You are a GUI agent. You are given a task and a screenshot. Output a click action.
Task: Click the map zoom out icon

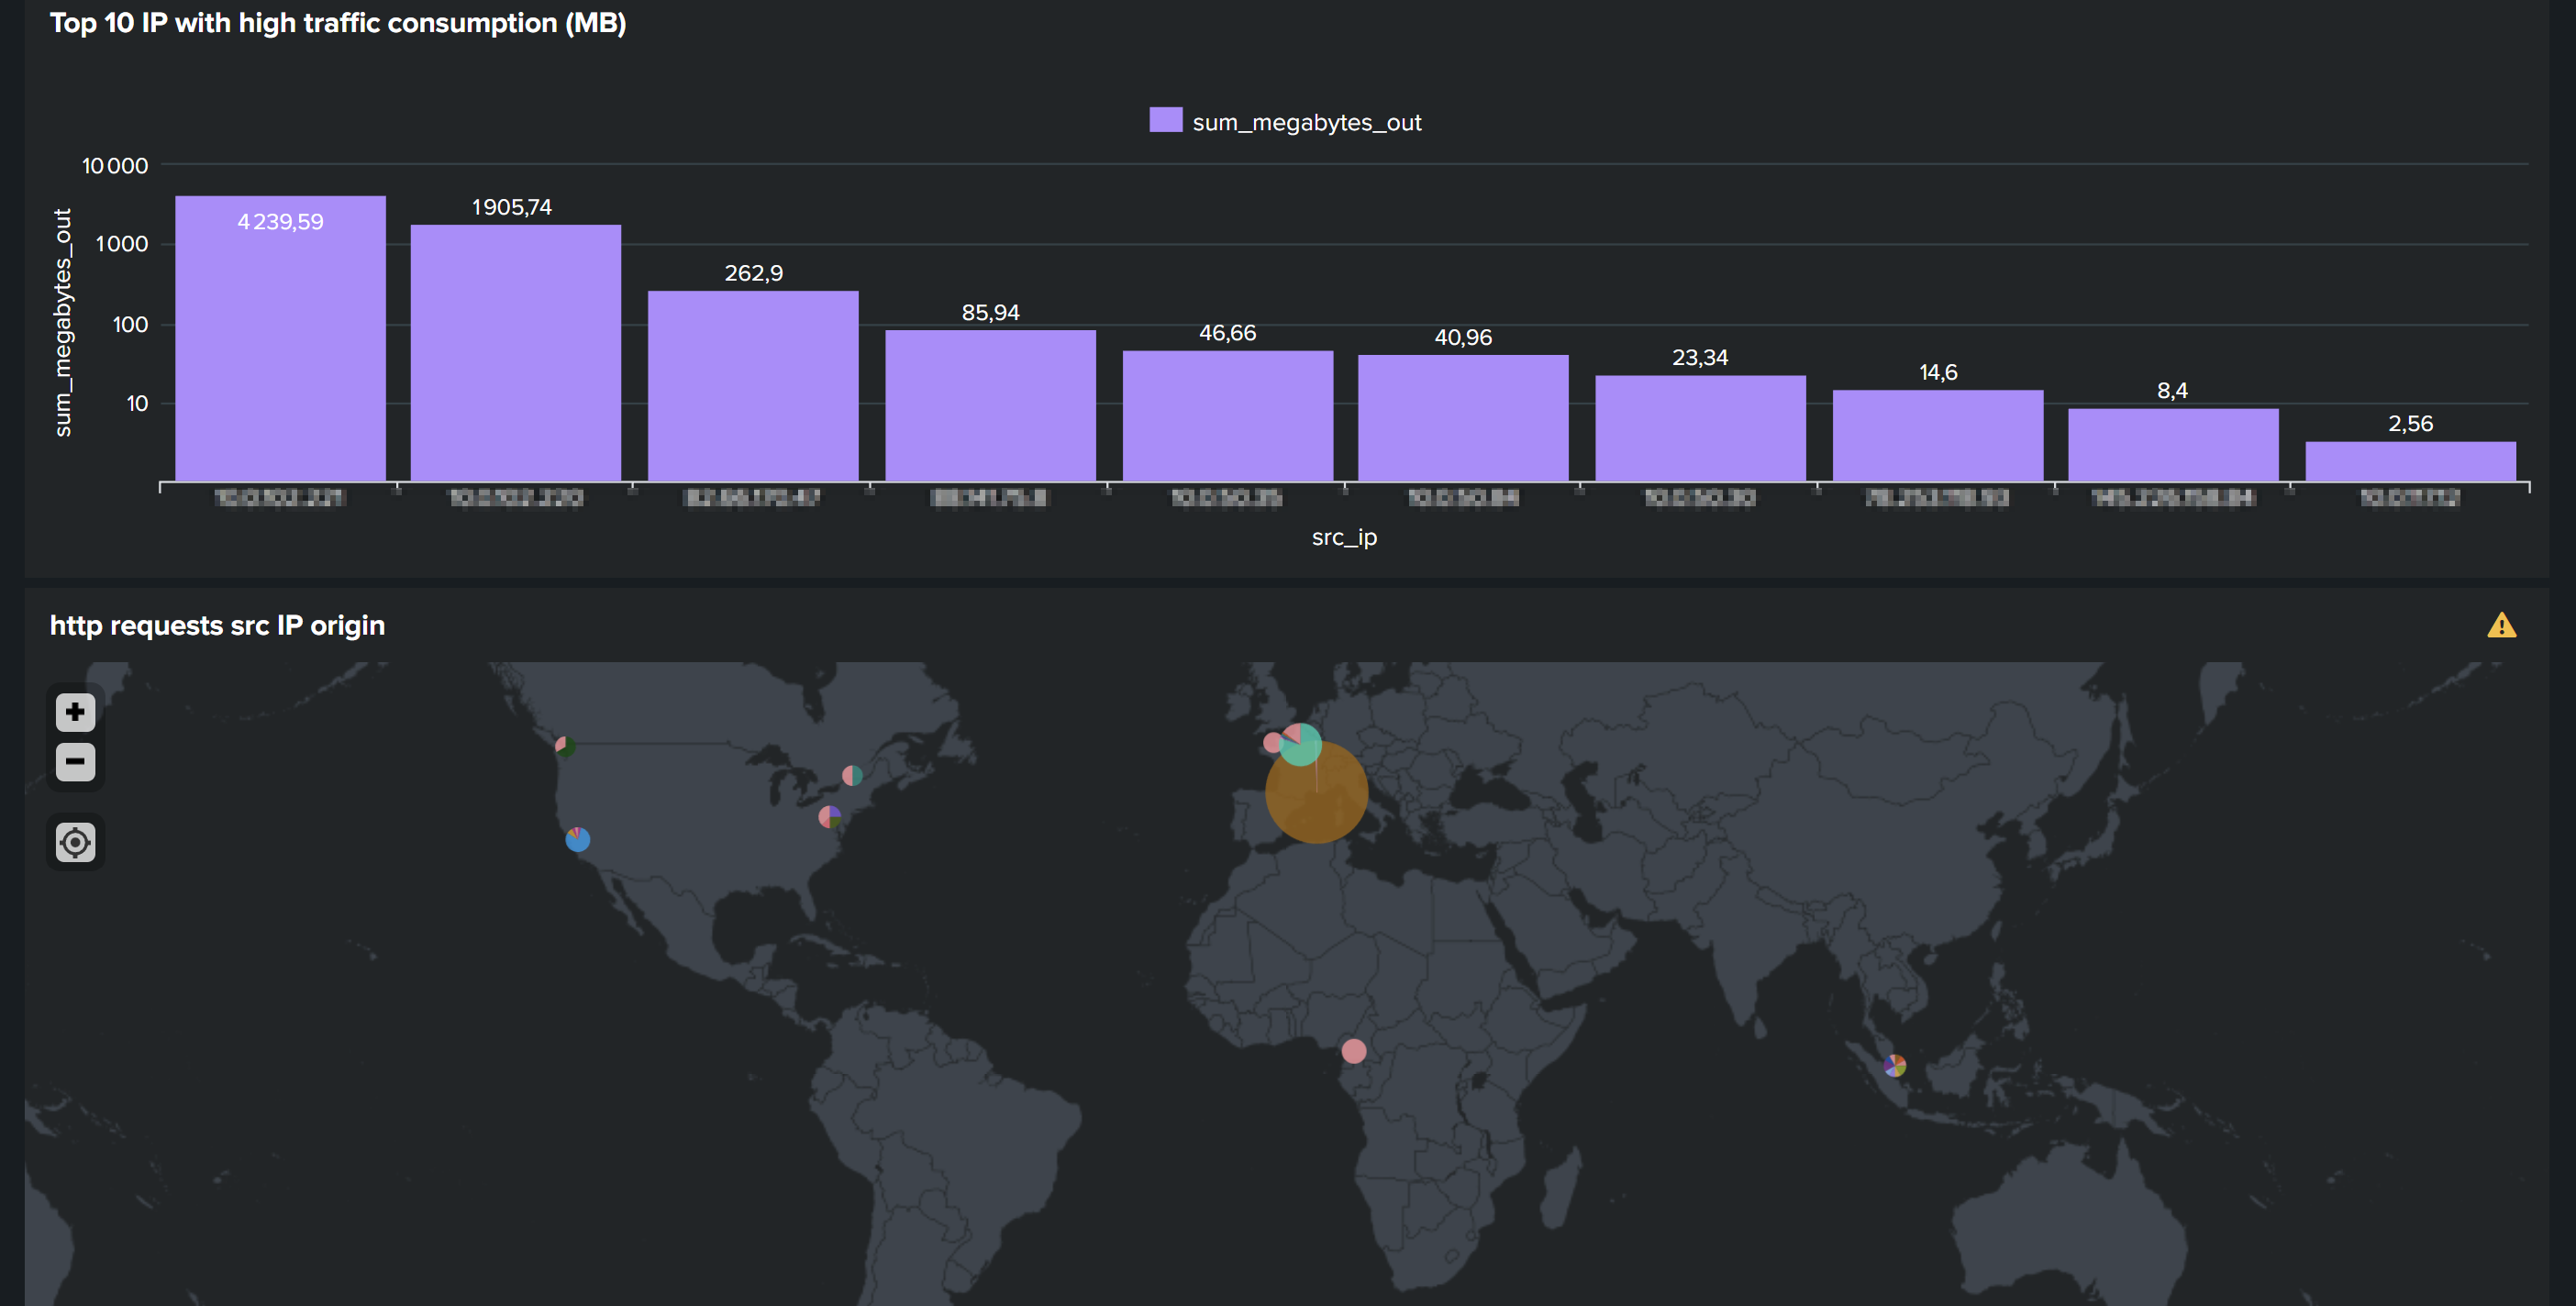74,762
